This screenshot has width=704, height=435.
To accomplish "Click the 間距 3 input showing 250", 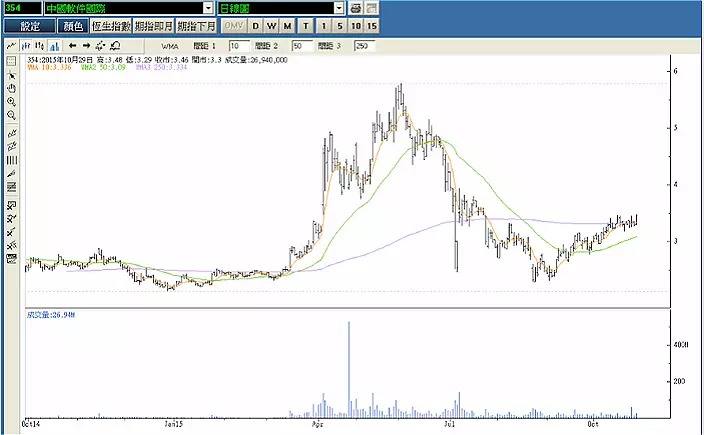I will point(363,46).
